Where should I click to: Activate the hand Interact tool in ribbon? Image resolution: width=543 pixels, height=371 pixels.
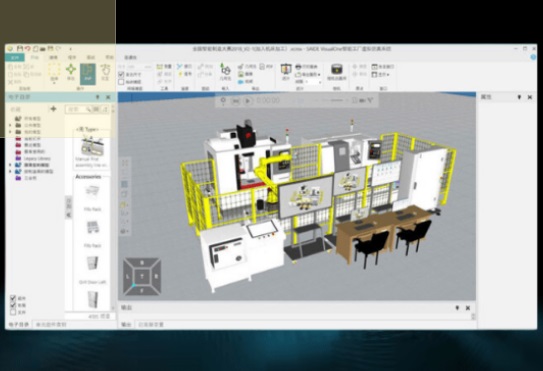(x=105, y=72)
